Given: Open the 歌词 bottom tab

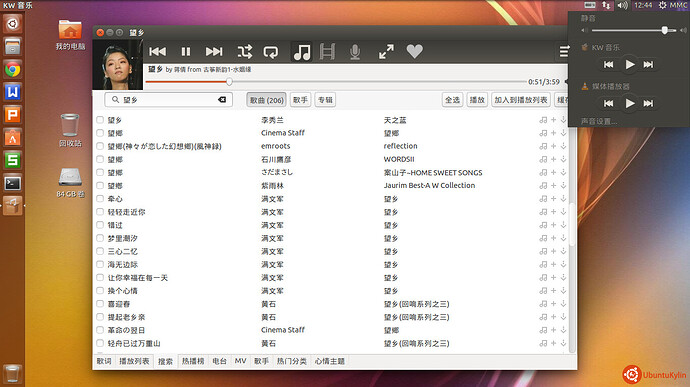Looking at the screenshot, I should click(x=104, y=361).
